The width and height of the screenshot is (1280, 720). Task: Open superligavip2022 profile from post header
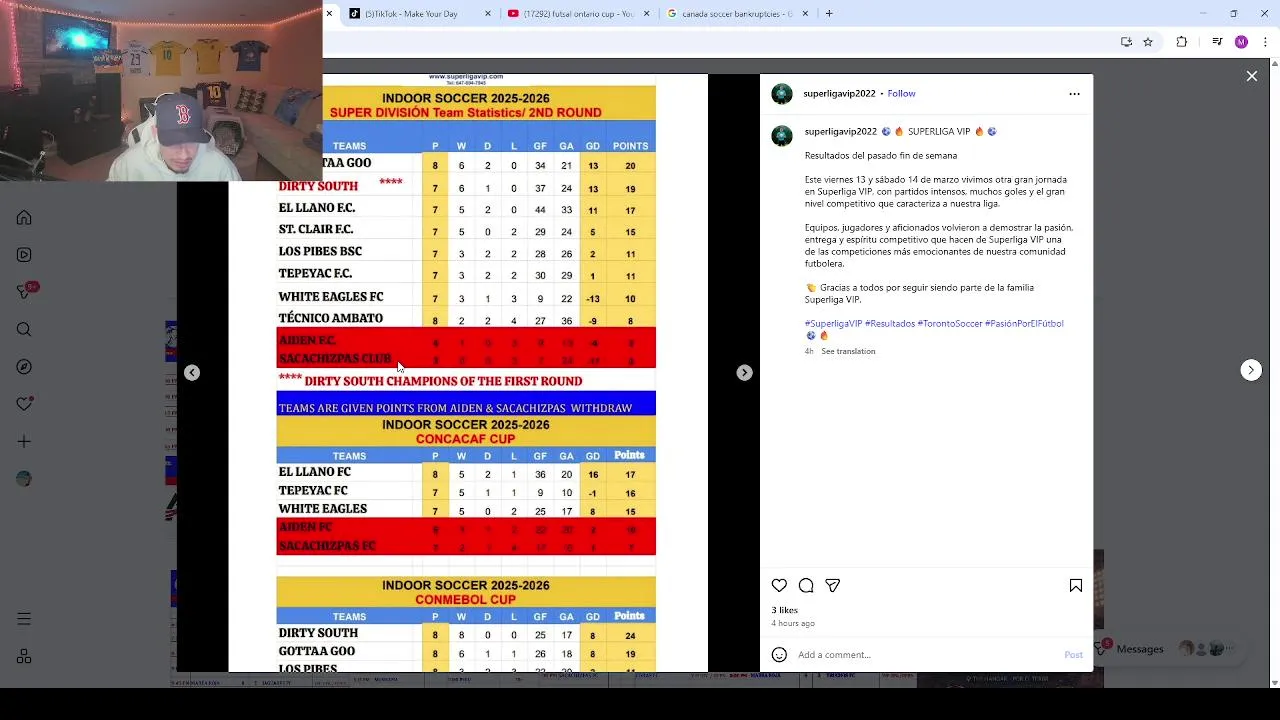(x=839, y=94)
